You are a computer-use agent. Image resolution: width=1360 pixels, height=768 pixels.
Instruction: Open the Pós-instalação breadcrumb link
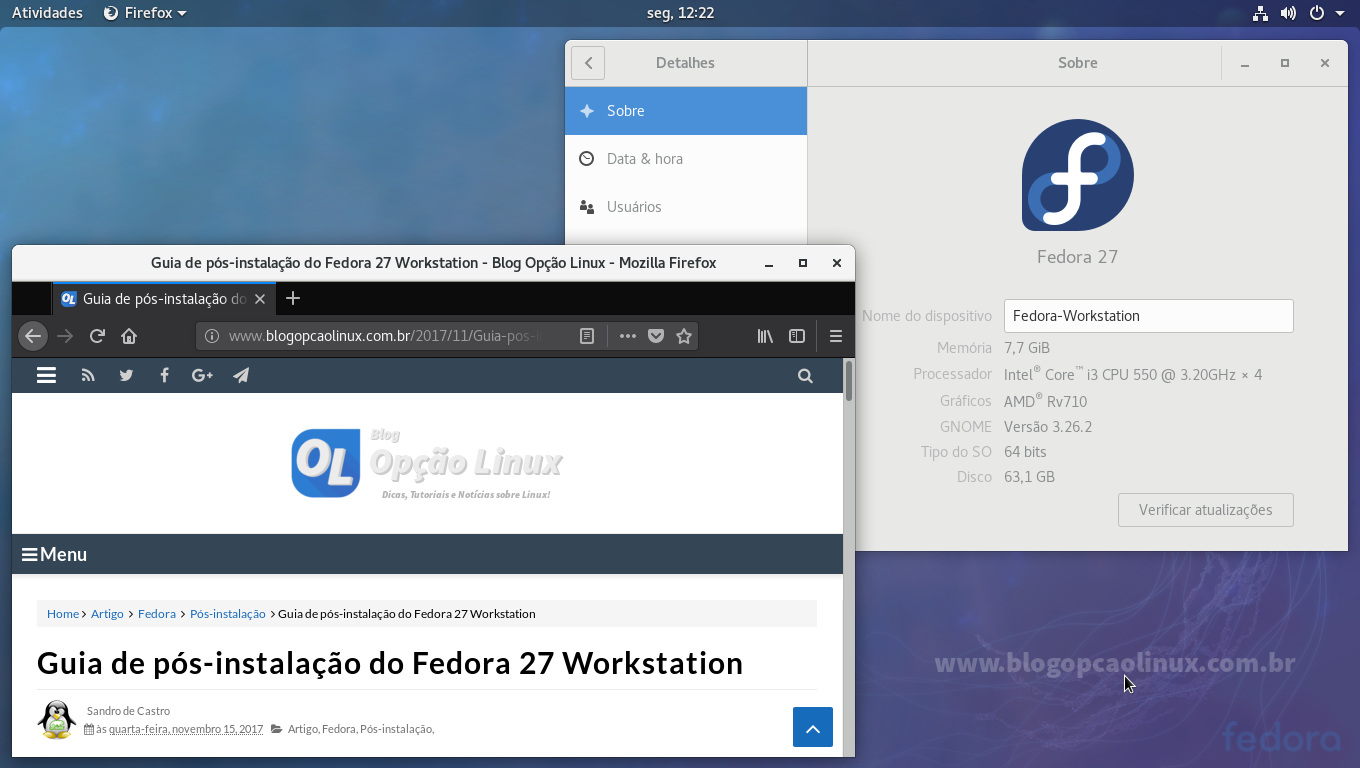pos(228,614)
